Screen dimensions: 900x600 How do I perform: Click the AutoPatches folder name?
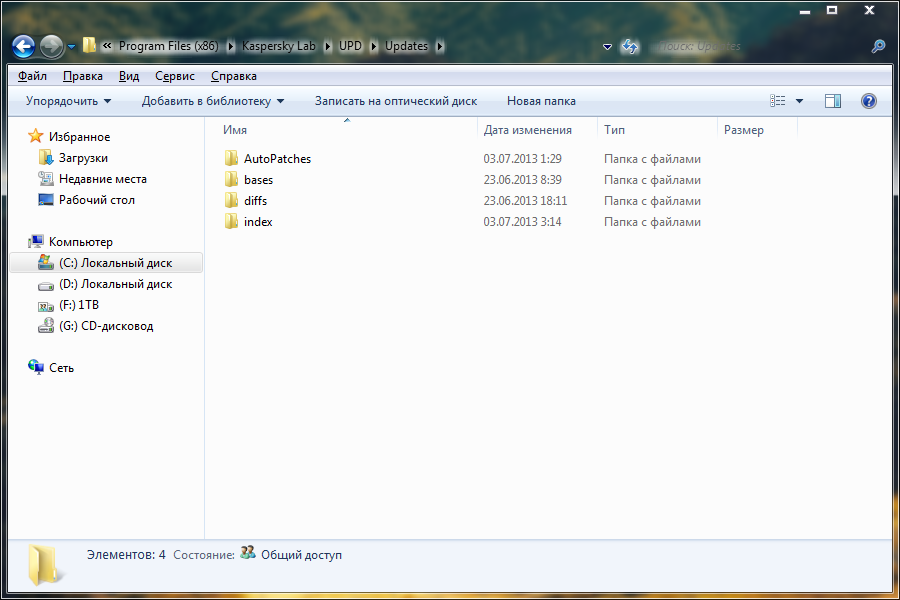coord(277,159)
